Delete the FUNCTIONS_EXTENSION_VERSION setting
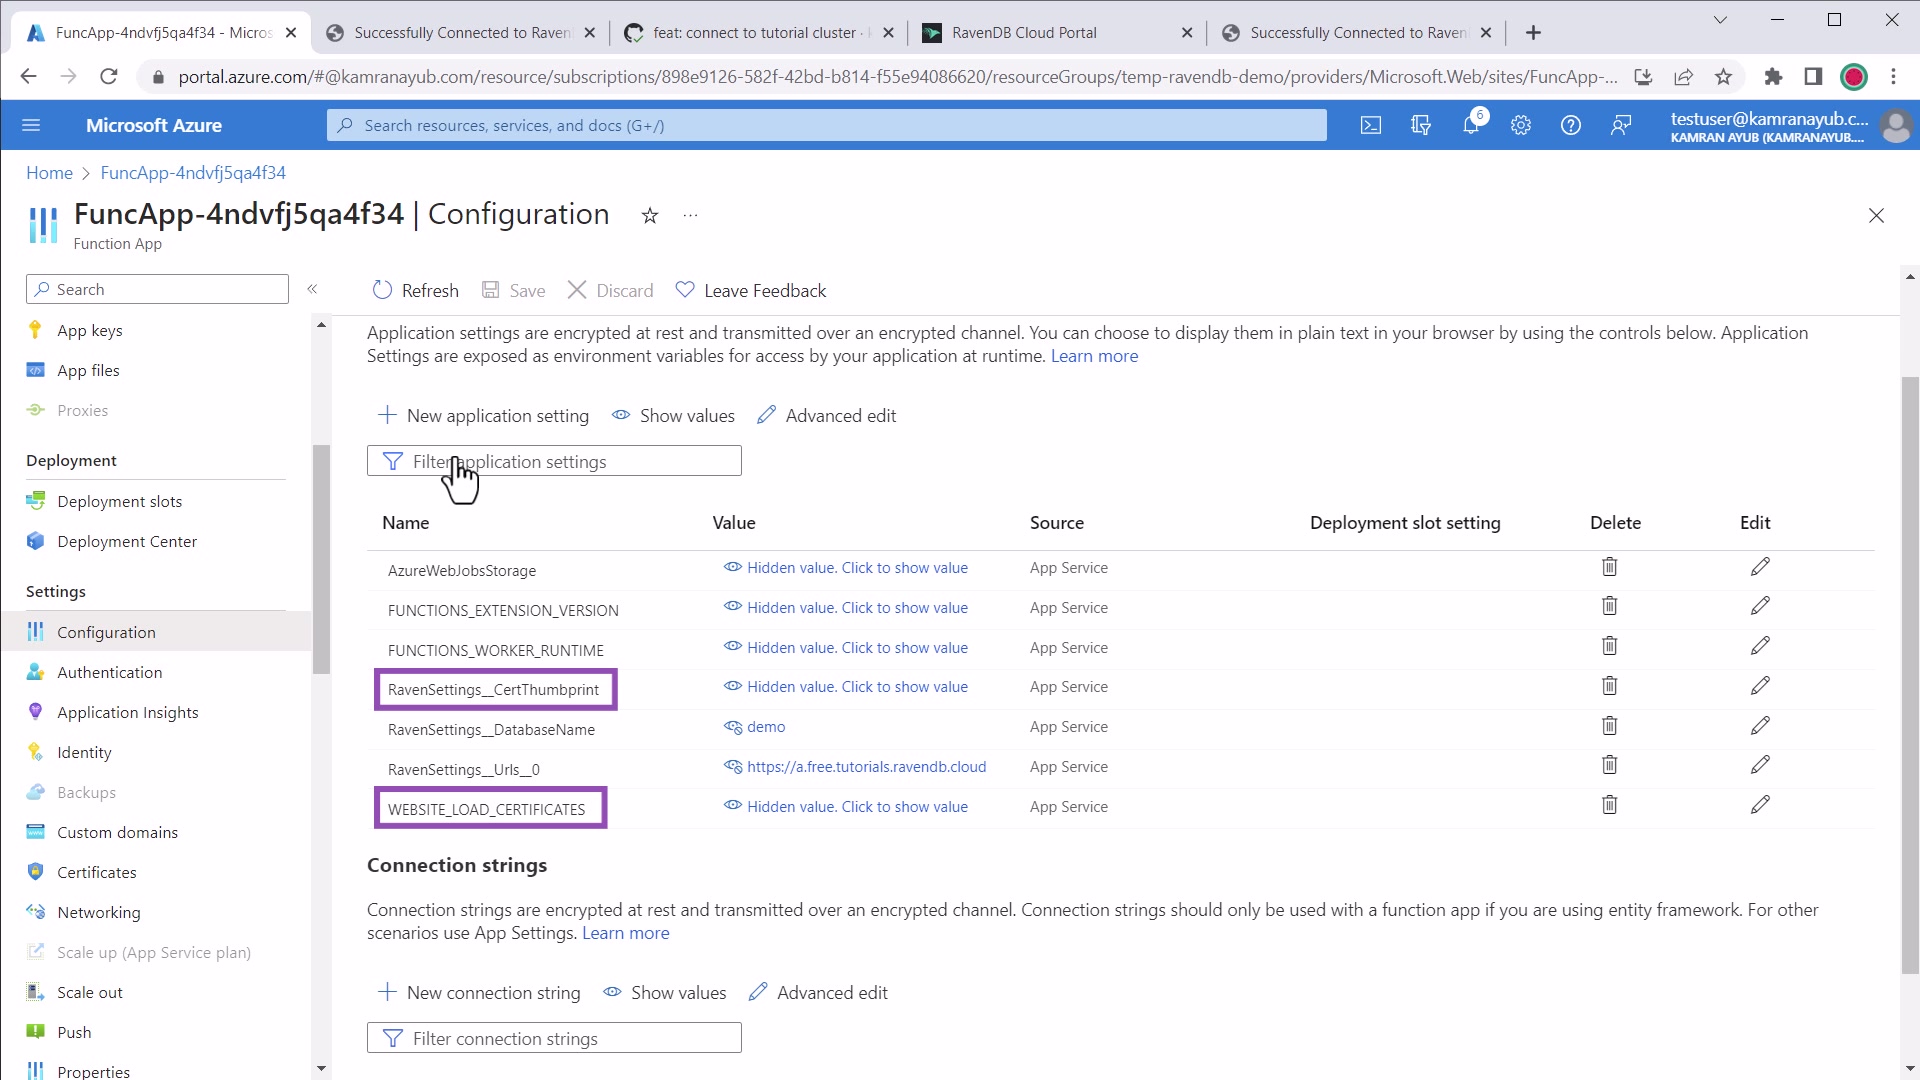 (1609, 606)
